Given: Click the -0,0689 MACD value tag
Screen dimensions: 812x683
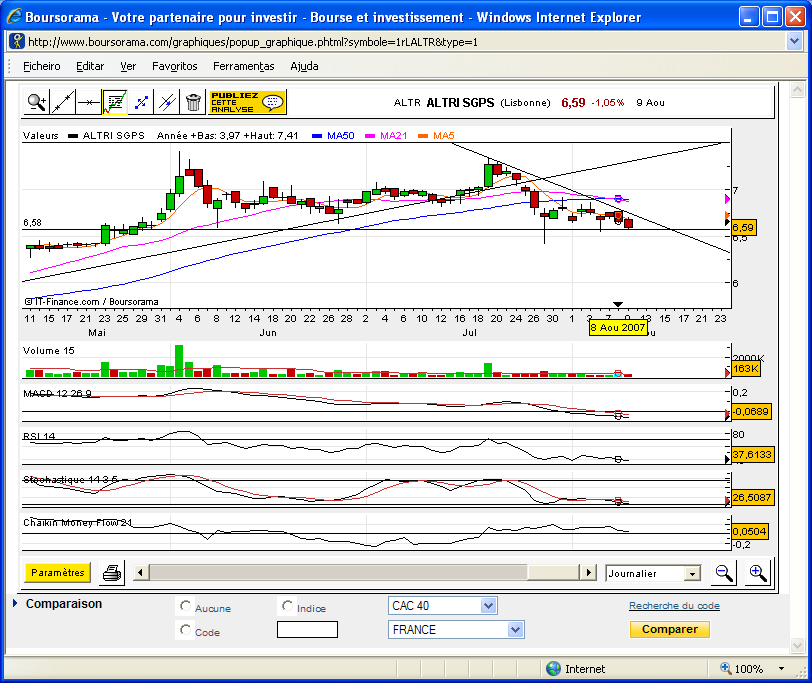Looking at the screenshot, I should 751,412.
